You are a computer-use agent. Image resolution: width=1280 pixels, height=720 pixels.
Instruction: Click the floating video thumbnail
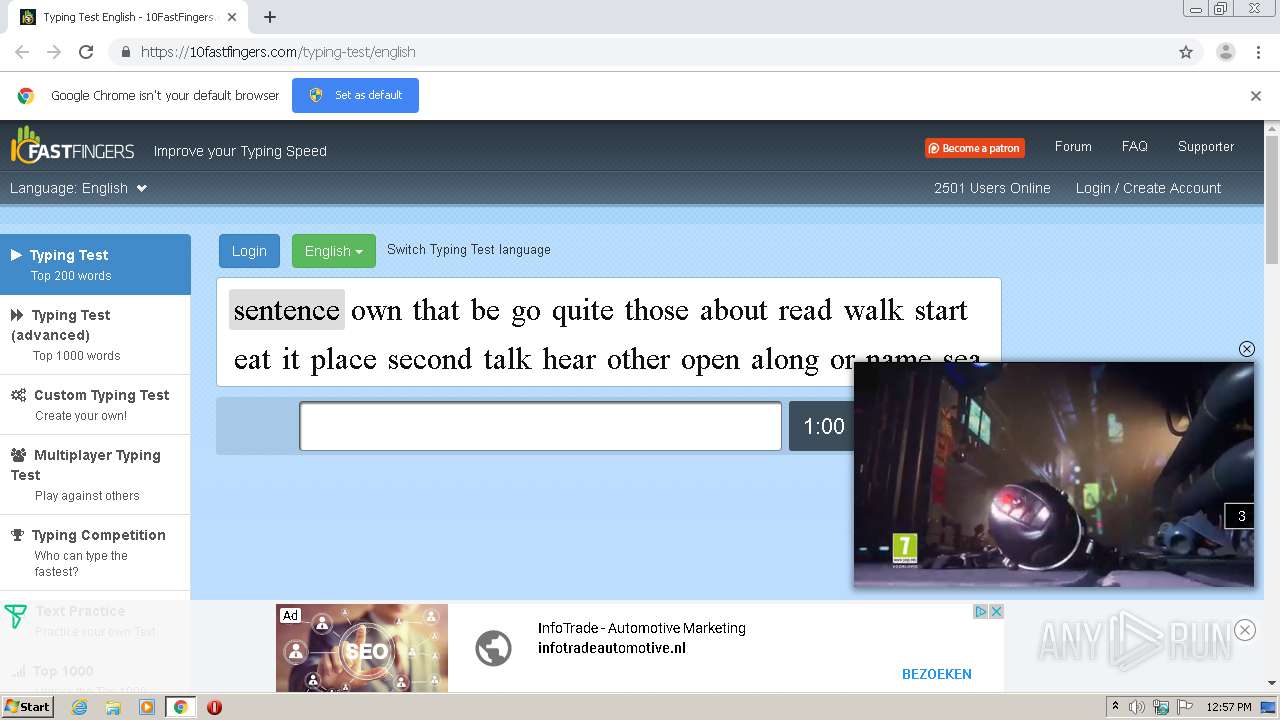1054,474
